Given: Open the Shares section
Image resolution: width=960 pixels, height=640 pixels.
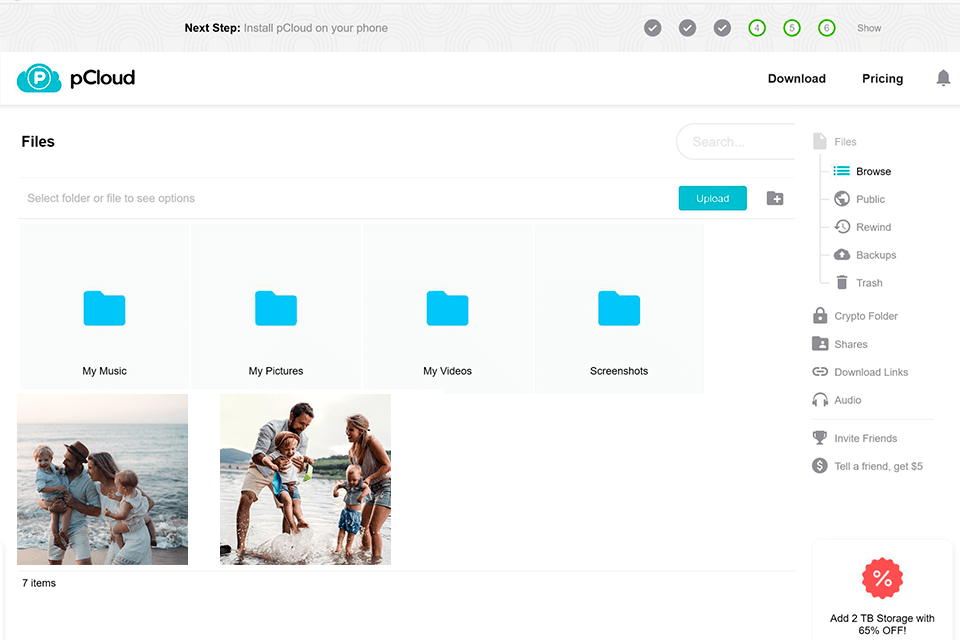Looking at the screenshot, I should (849, 343).
